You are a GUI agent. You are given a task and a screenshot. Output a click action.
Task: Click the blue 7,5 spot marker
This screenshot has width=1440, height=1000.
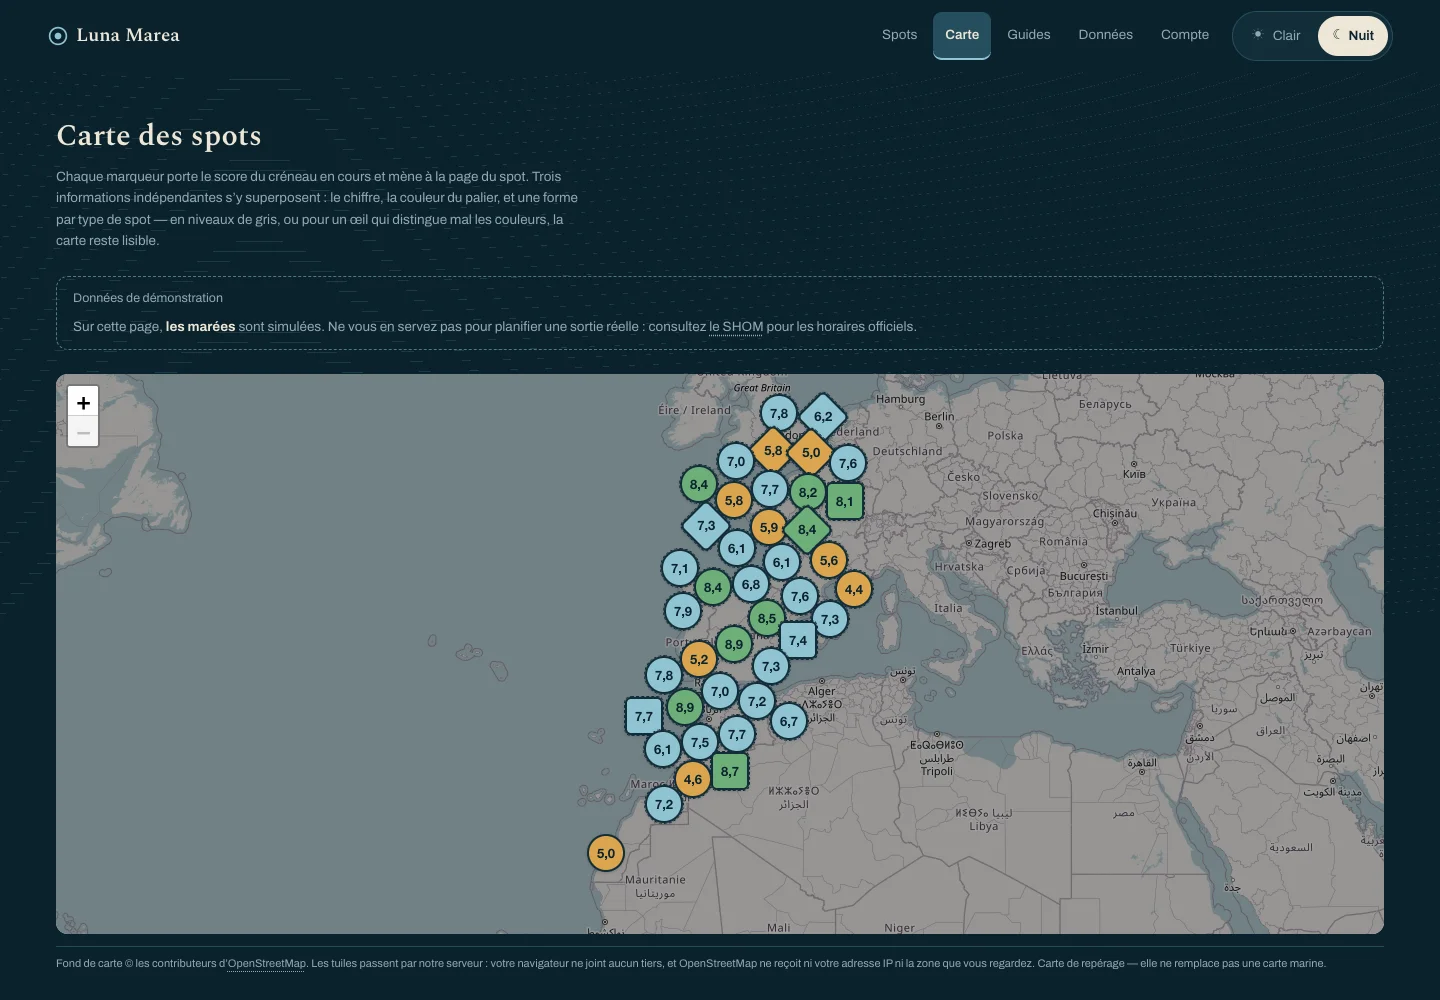[700, 742]
